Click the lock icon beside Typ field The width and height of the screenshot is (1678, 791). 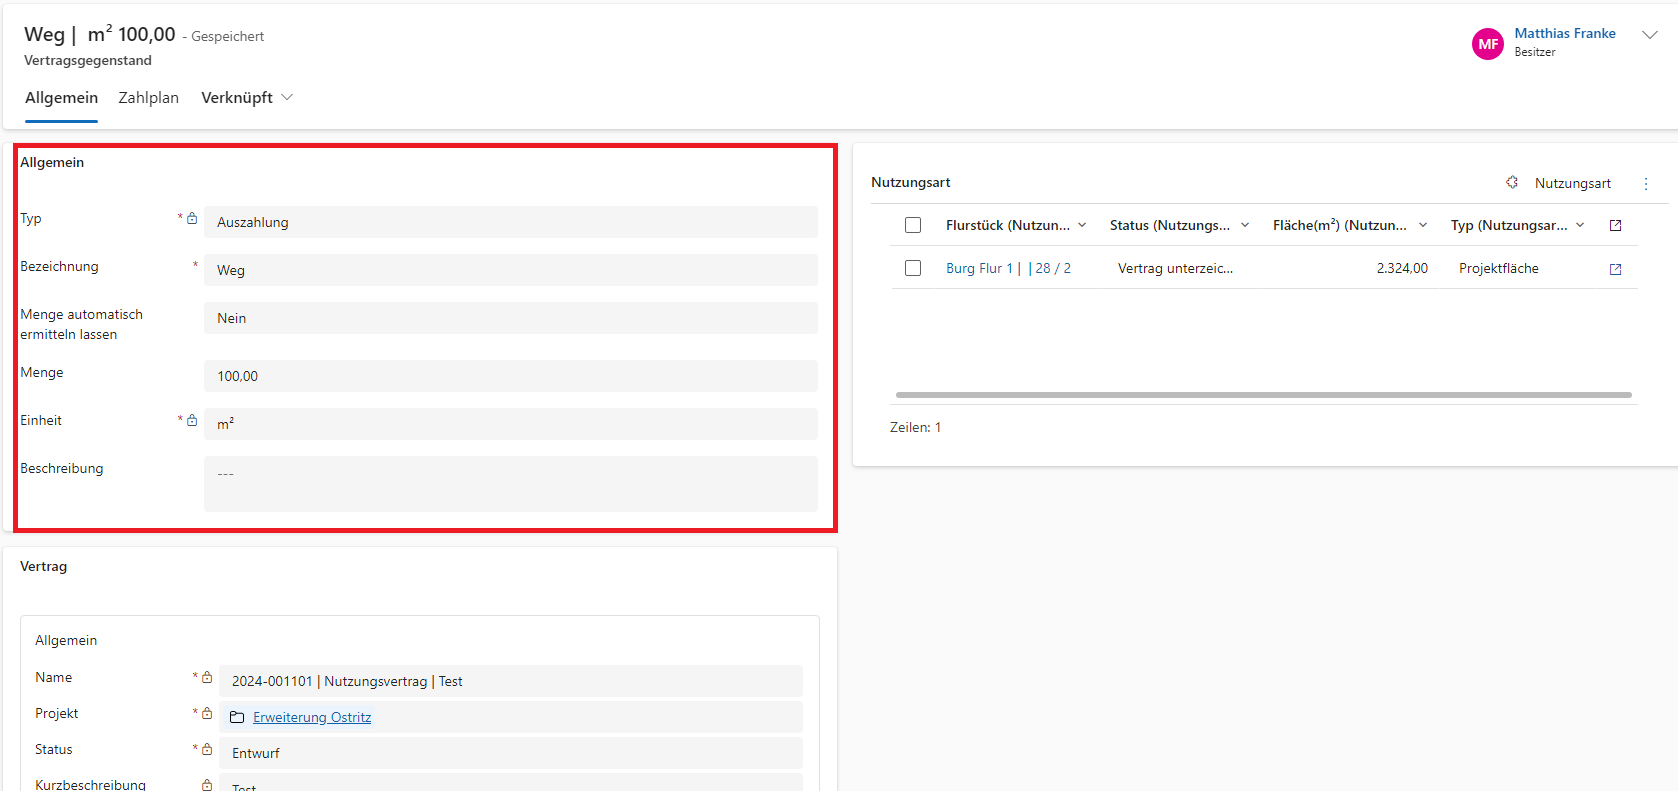tap(192, 218)
